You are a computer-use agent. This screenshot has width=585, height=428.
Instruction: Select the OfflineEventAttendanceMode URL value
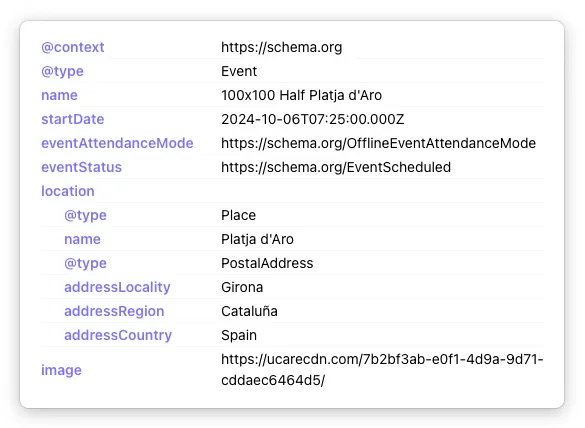click(378, 143)
